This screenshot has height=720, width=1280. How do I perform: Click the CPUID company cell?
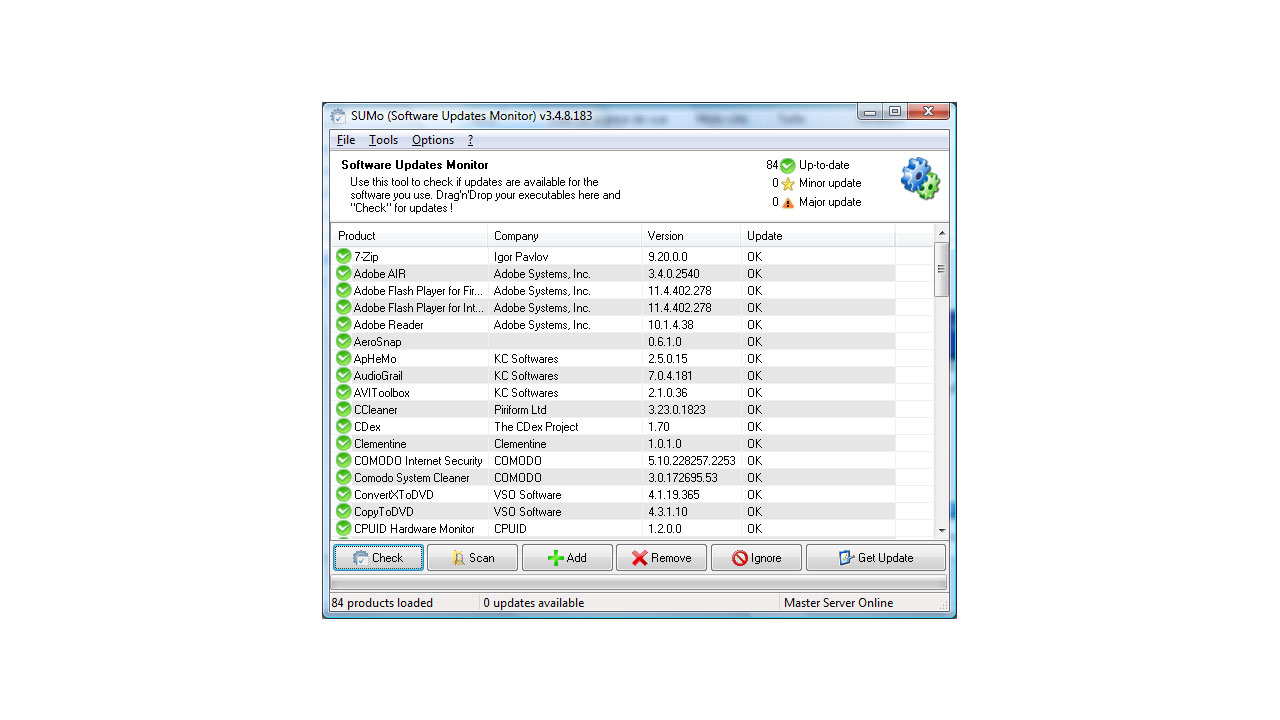(x=510, y=529)
